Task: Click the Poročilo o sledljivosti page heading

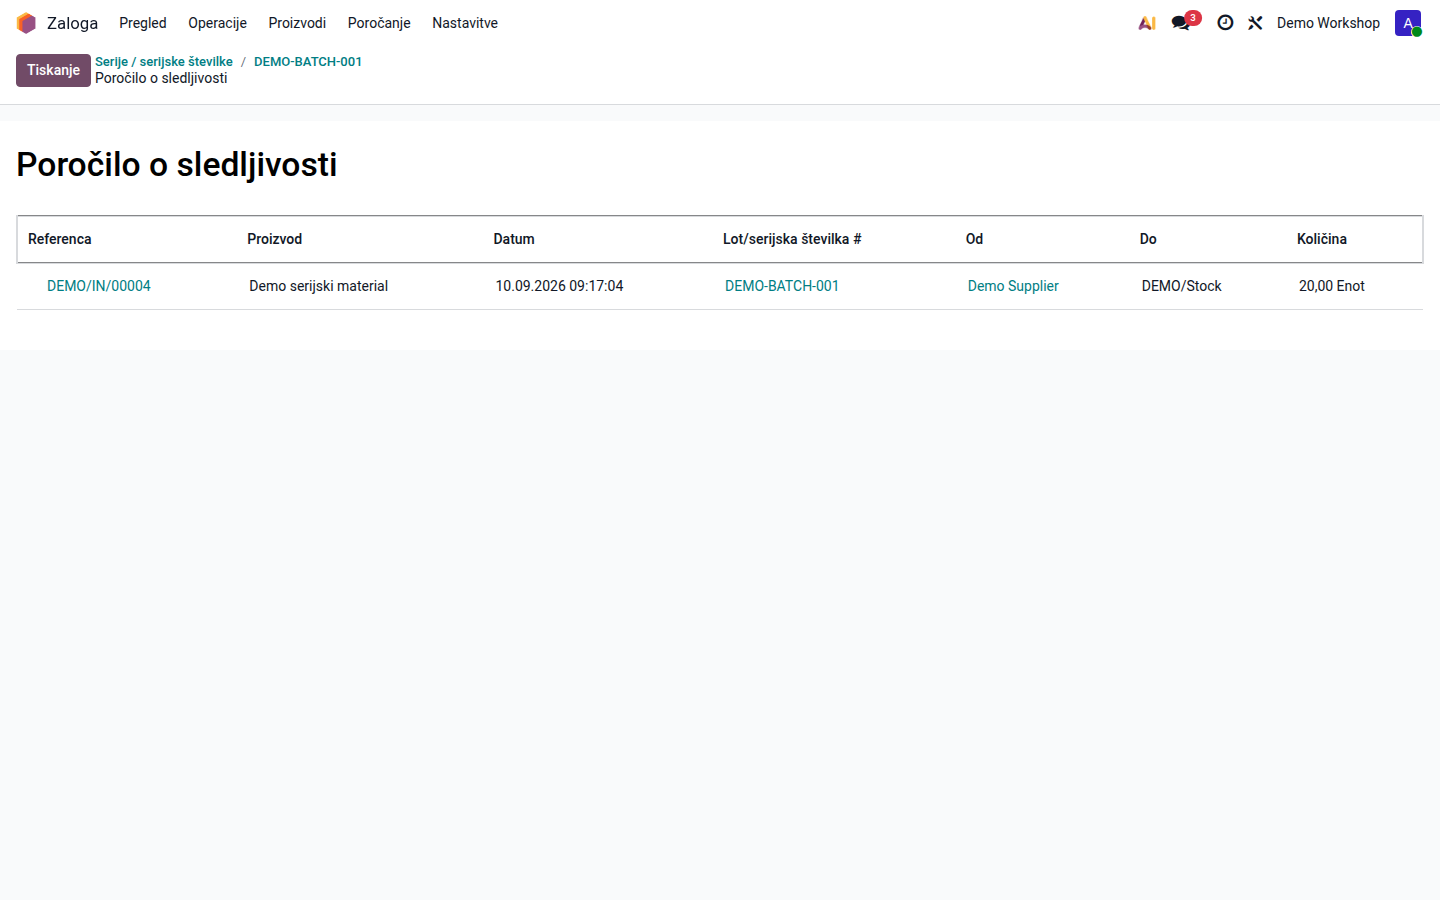Action: coord(177,165)
